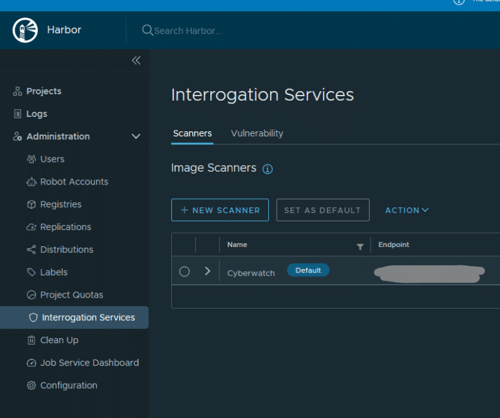The height and width of the screenshot is (418, 500).
Task: Click the Administration icon in sidebar
Action: 17,136
